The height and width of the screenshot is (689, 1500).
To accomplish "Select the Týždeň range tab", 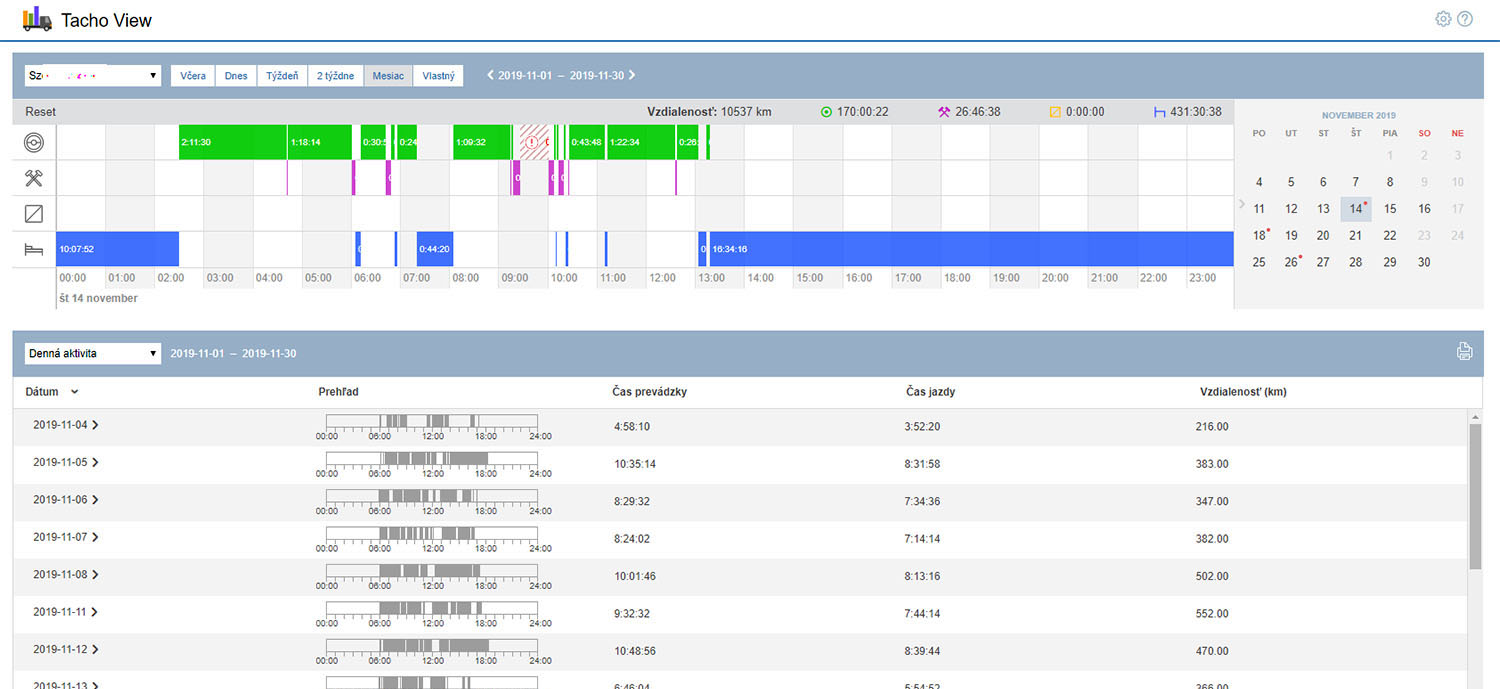I will tap(282, 75).
